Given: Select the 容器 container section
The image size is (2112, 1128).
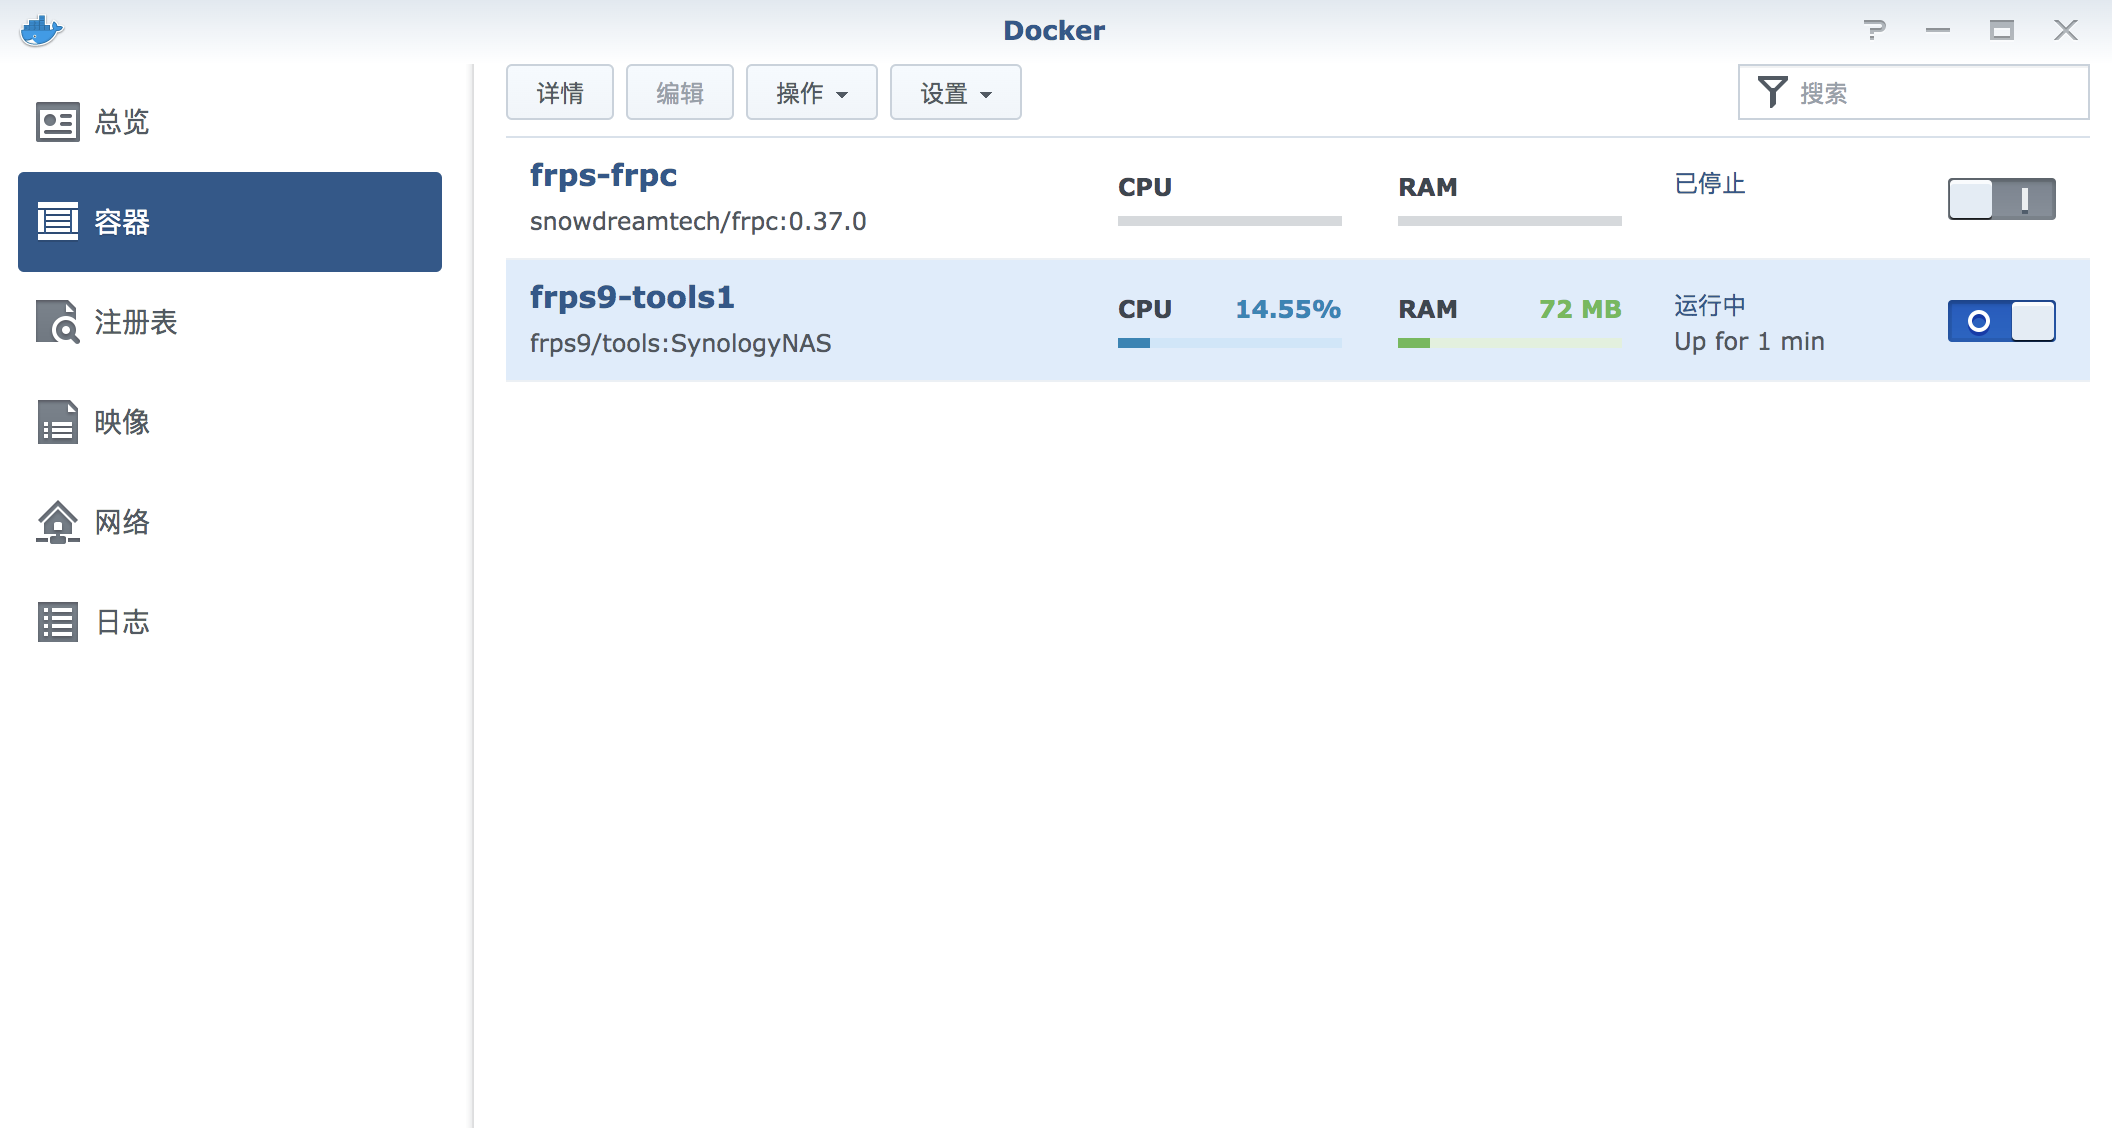Looking at the screenshot, I should pos(230,222).
